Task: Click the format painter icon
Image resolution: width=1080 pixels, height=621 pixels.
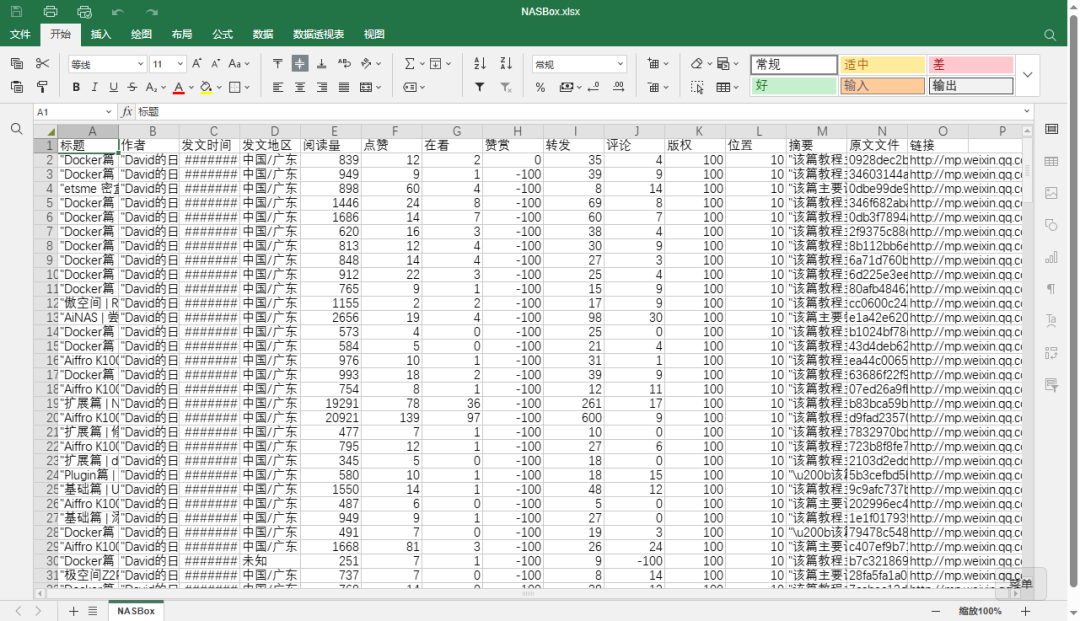Action: (x=43, y=87)
